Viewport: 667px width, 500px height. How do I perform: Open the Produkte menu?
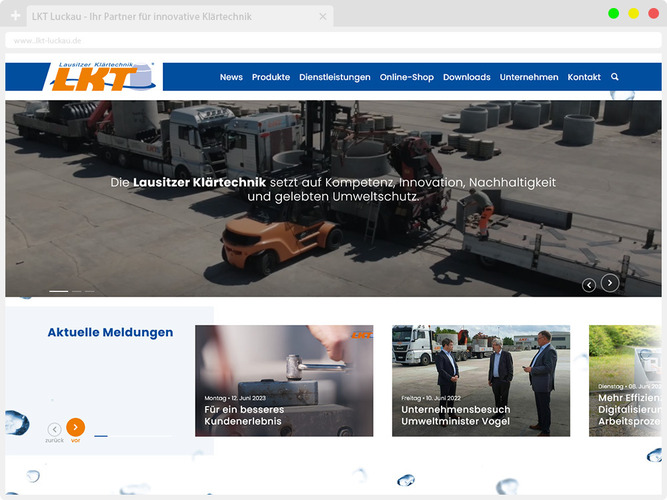pos(271,77)
